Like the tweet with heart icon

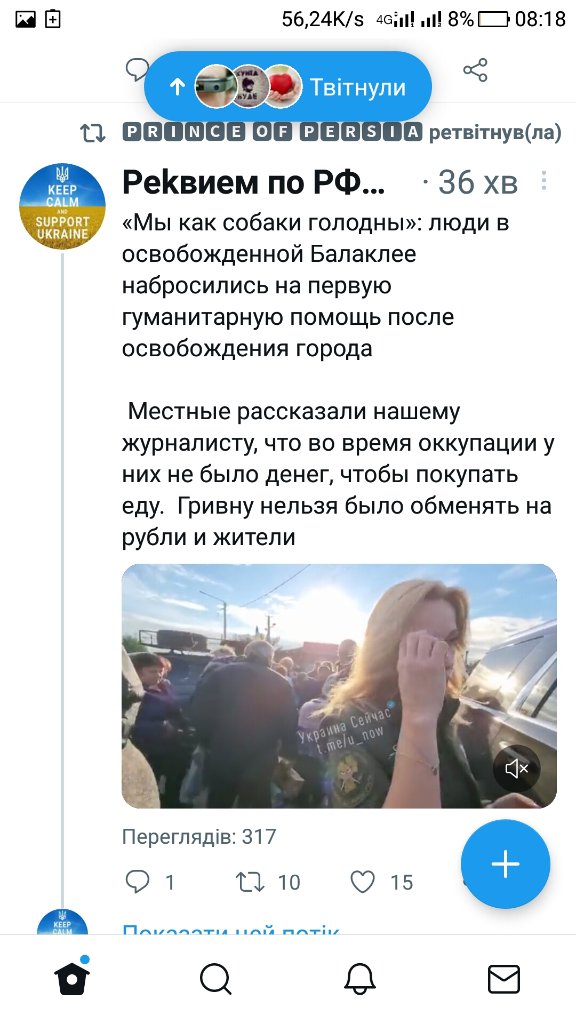362,882
